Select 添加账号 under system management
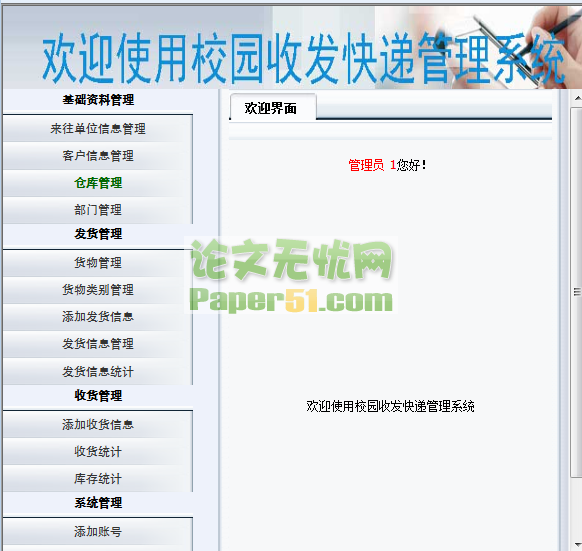The height and width of the screenshot is (551, 582). (x=98, y=532)
